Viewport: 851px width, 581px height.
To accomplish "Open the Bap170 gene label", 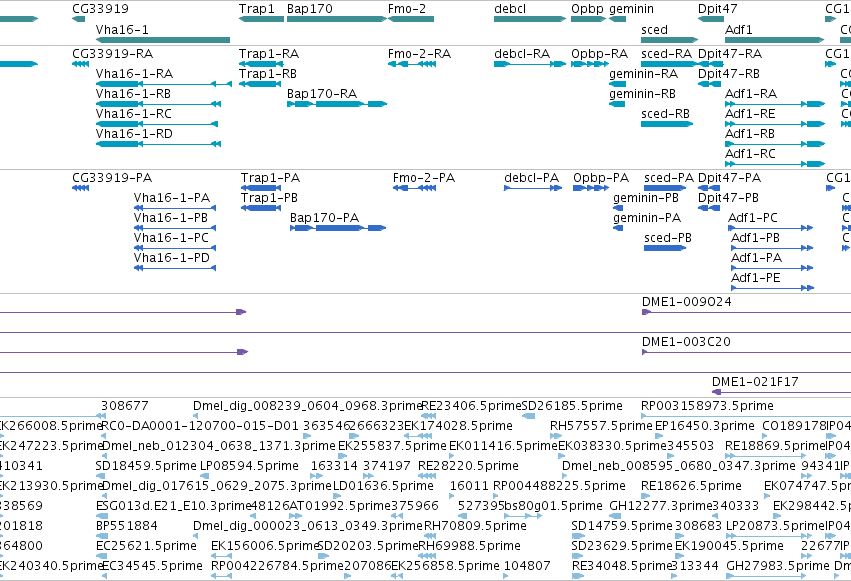I will (x=309, y=9).
